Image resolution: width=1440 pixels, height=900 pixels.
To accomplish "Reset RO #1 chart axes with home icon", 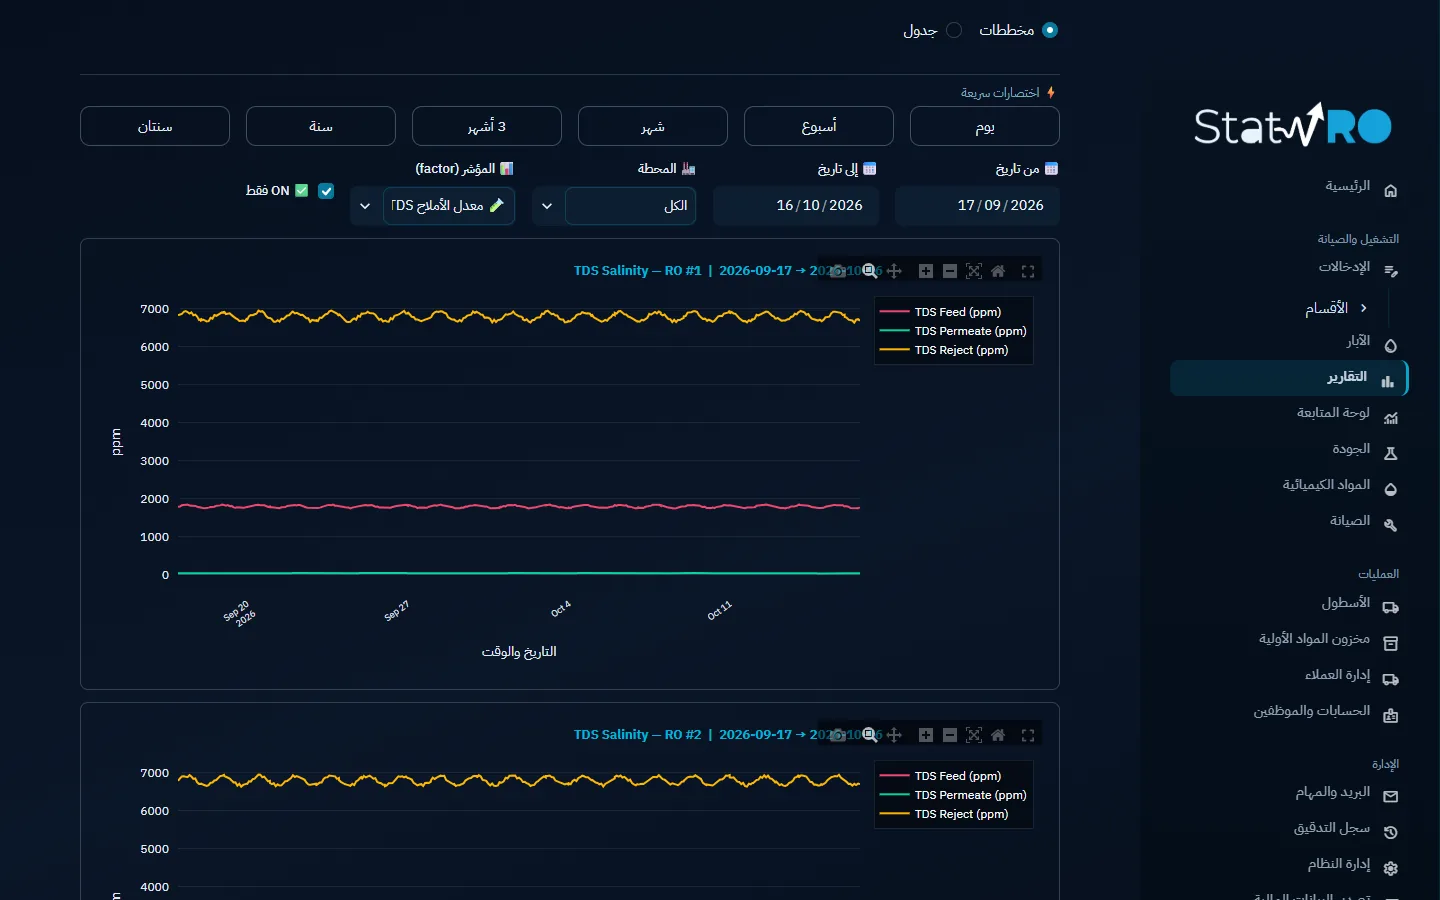I will [998, 271].
